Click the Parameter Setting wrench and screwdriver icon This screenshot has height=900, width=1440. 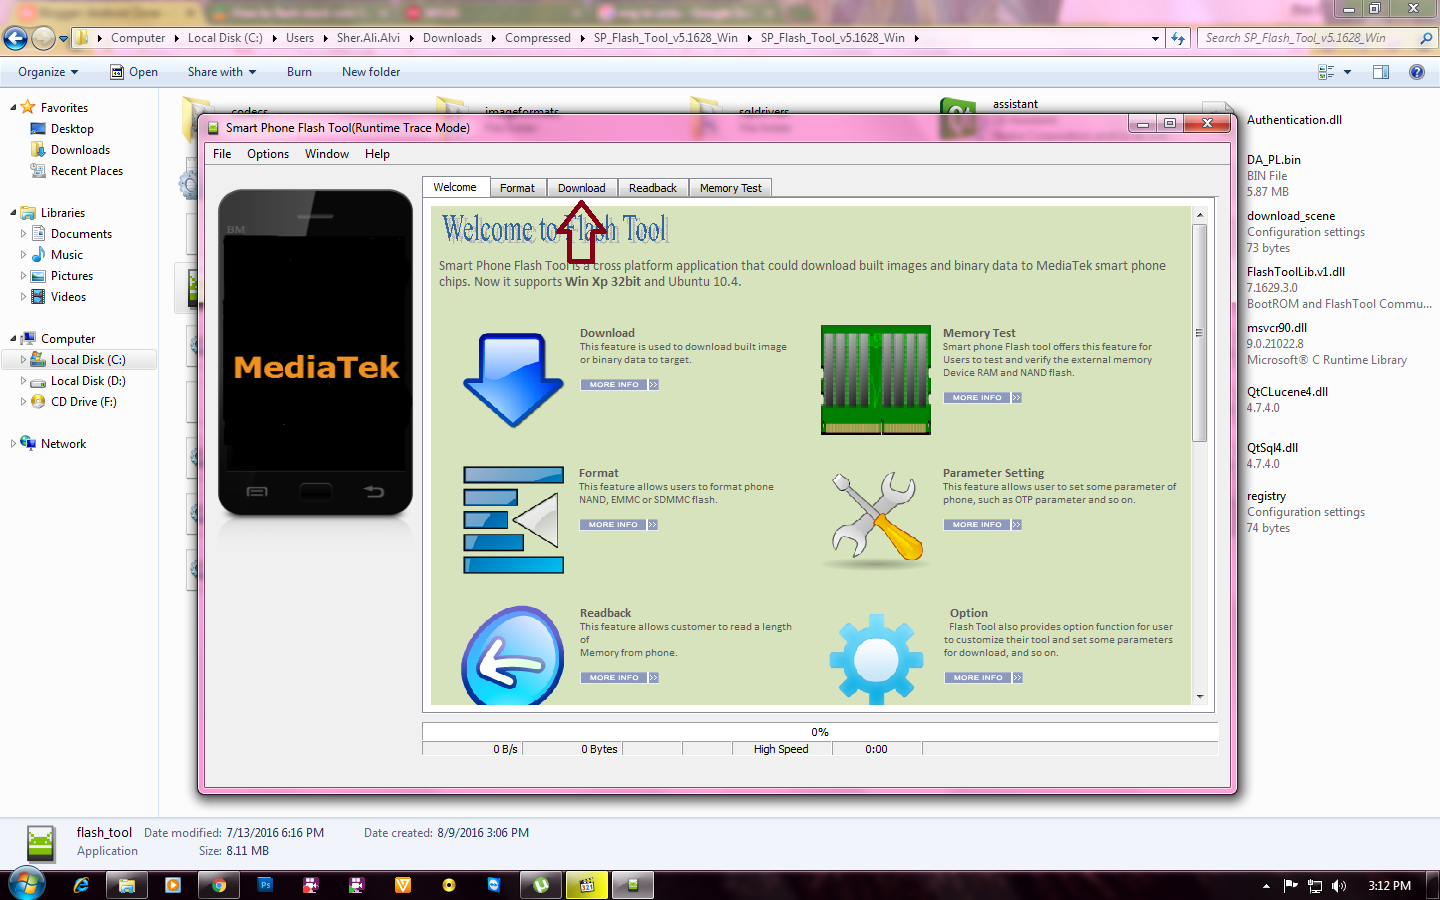click(x=876, y=518)
